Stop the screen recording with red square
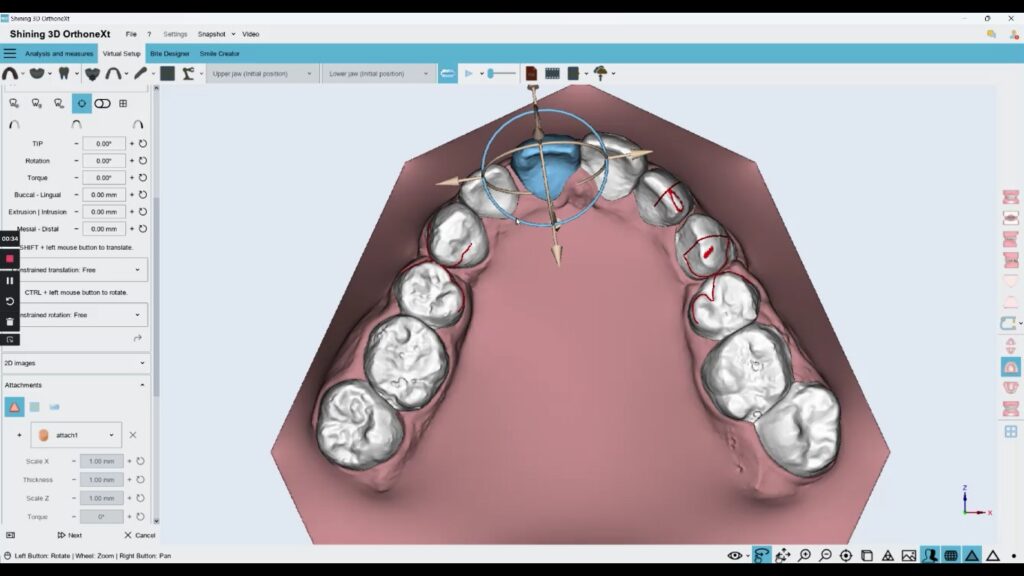Viewport: 1024px width, 576px height. (10, 259)
